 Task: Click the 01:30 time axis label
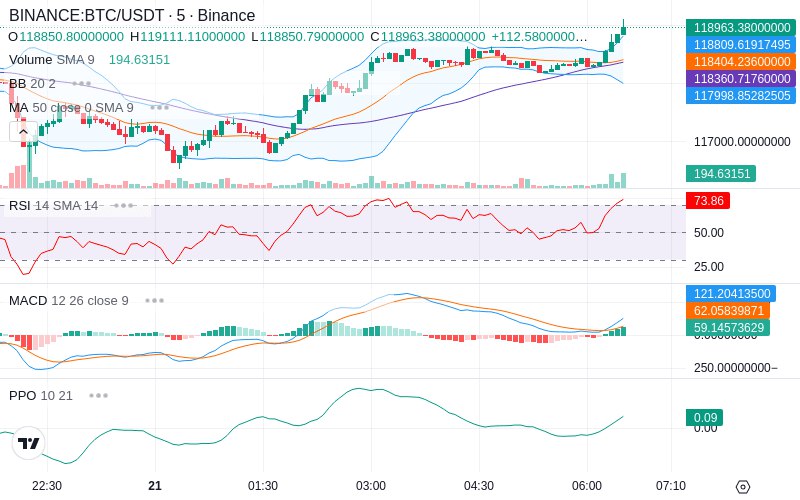(x=263, y=486)
